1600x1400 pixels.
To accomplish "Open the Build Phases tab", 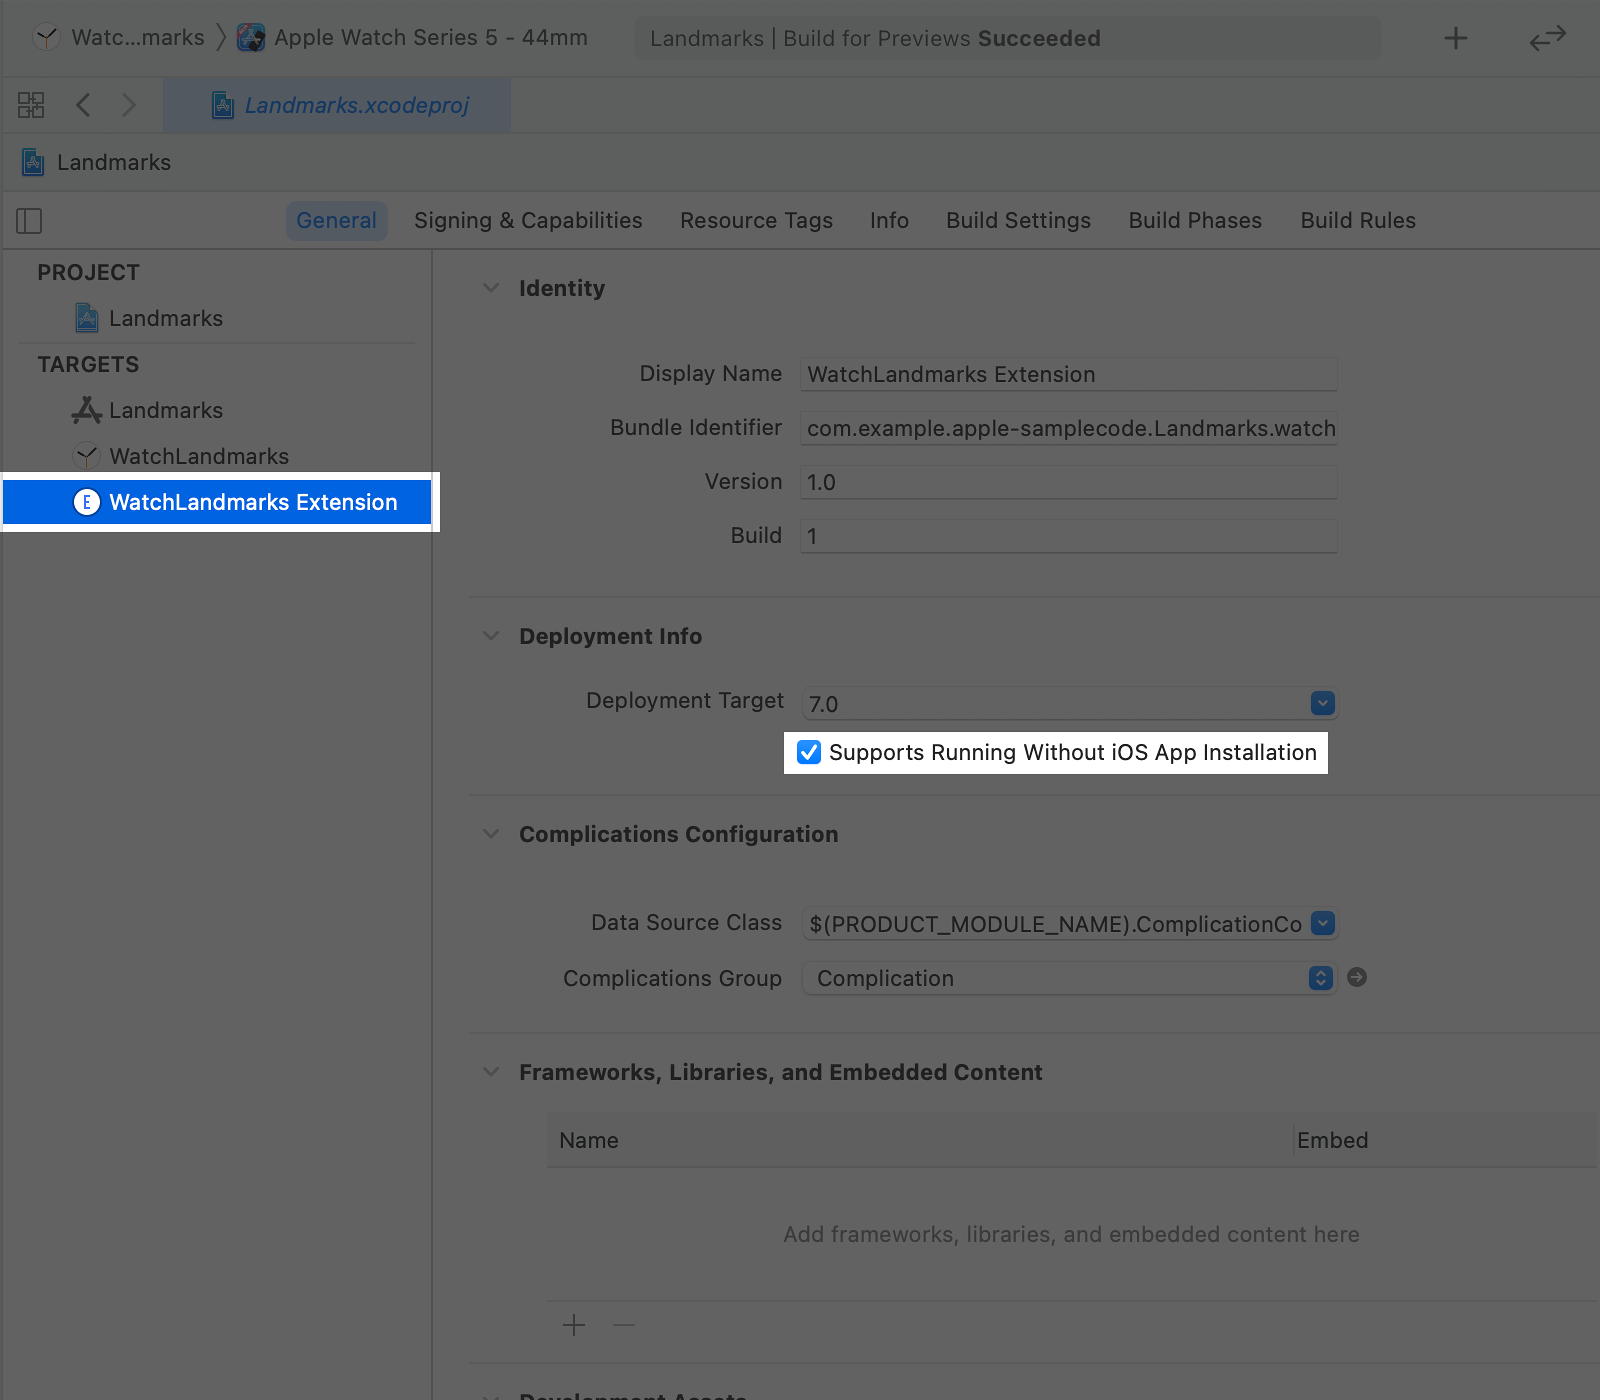I will coord(1195,221).
